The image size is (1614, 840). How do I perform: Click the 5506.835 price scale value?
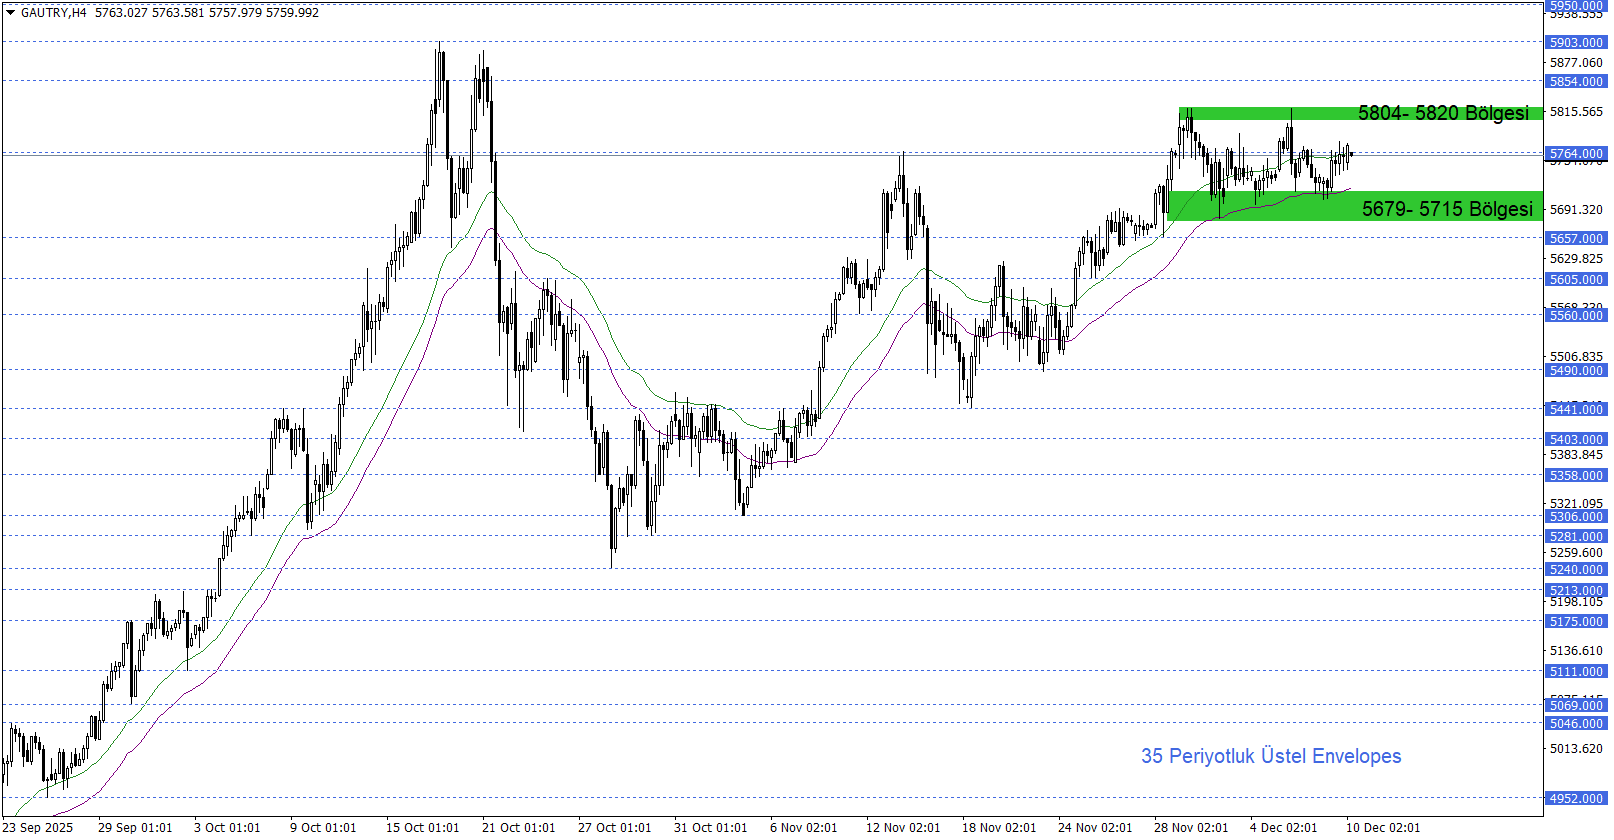pos(1576,356)
